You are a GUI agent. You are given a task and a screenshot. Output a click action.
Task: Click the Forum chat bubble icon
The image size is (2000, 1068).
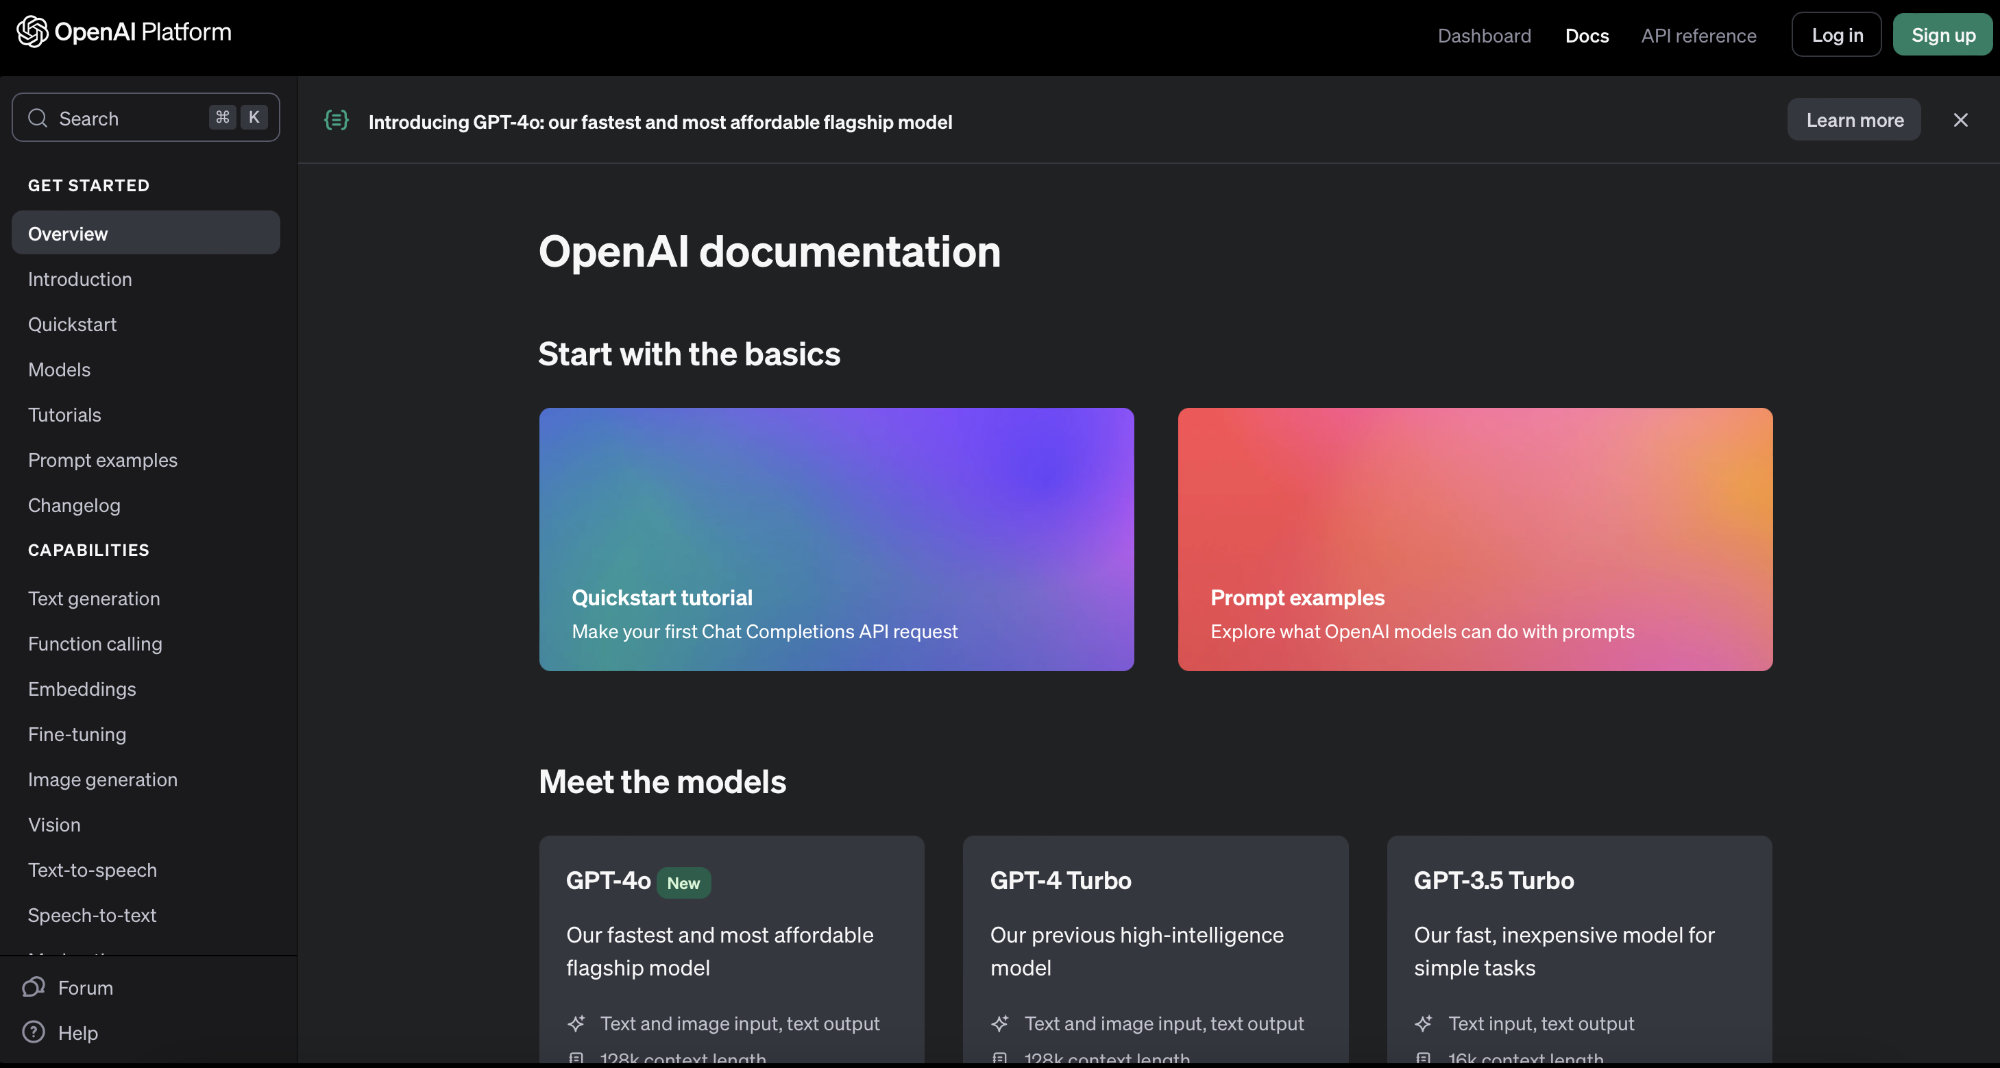coord(34,987)
